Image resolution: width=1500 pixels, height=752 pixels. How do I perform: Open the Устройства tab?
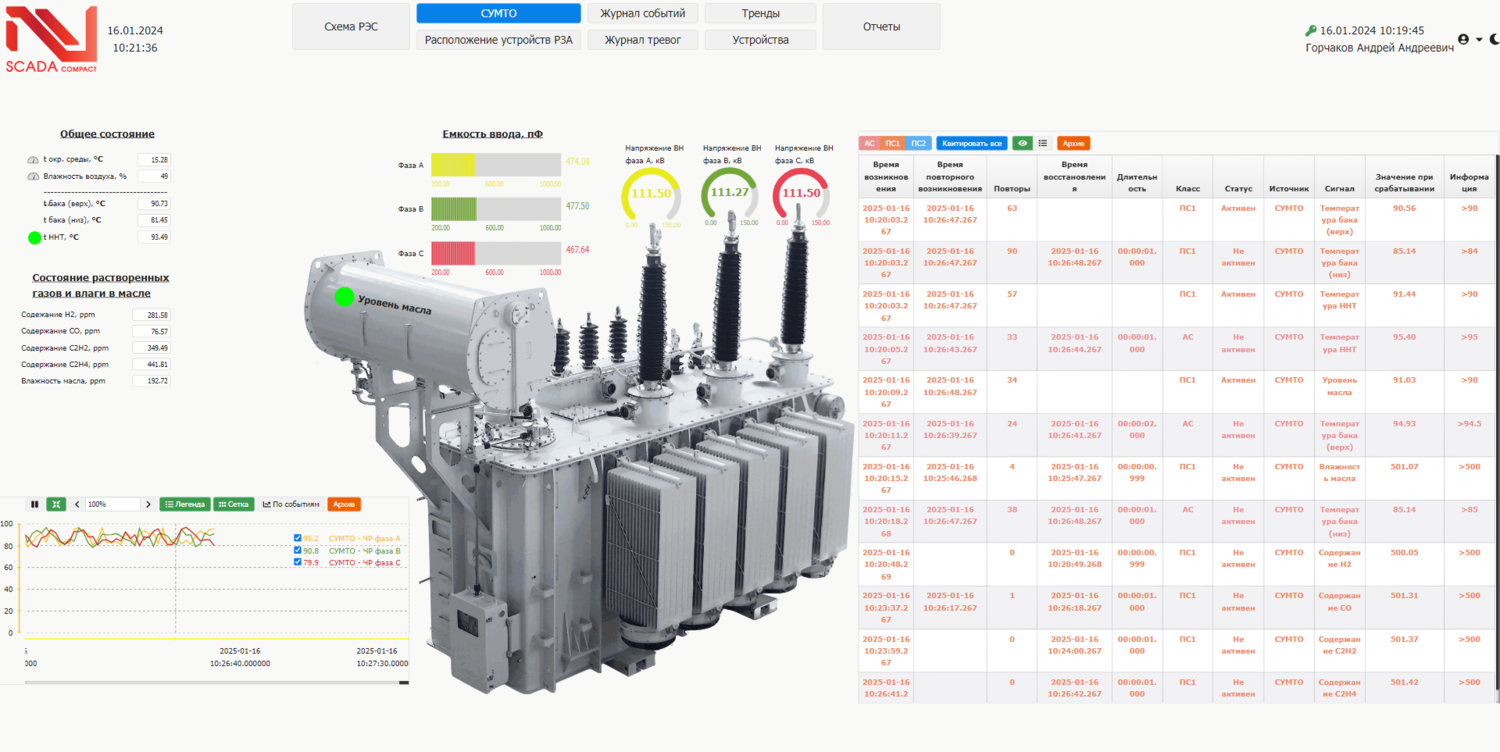pyautogui.click(x=760, y=40)
